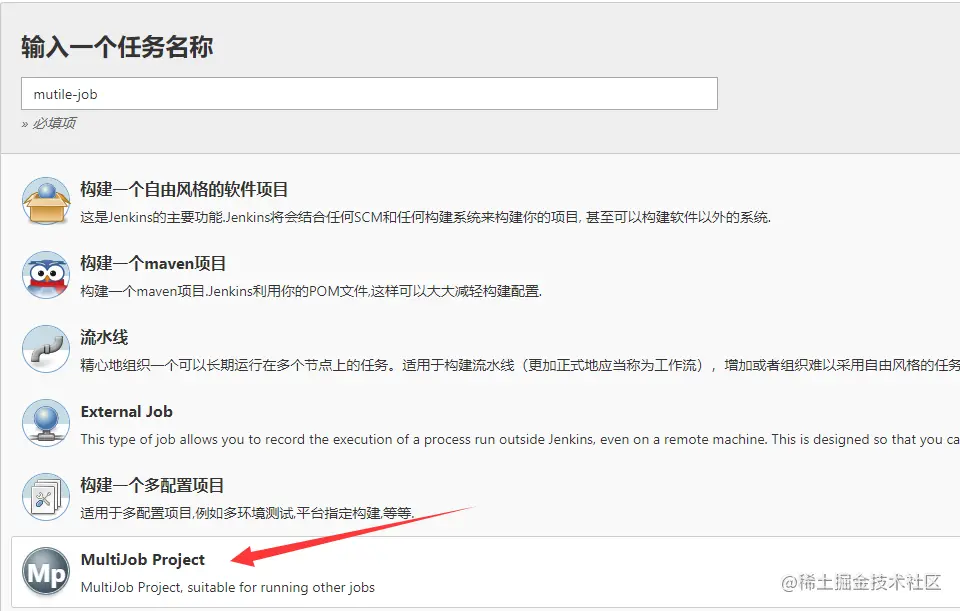Click the pipeline description starting 精心地组织
Viewport: 960px width, 611px height.
(520, 365)
